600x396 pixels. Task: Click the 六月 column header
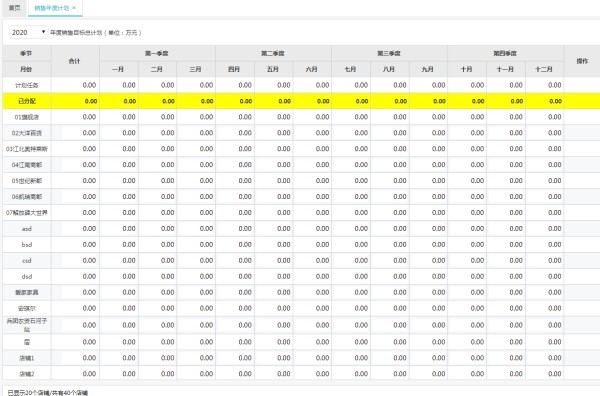coord(311,69)
